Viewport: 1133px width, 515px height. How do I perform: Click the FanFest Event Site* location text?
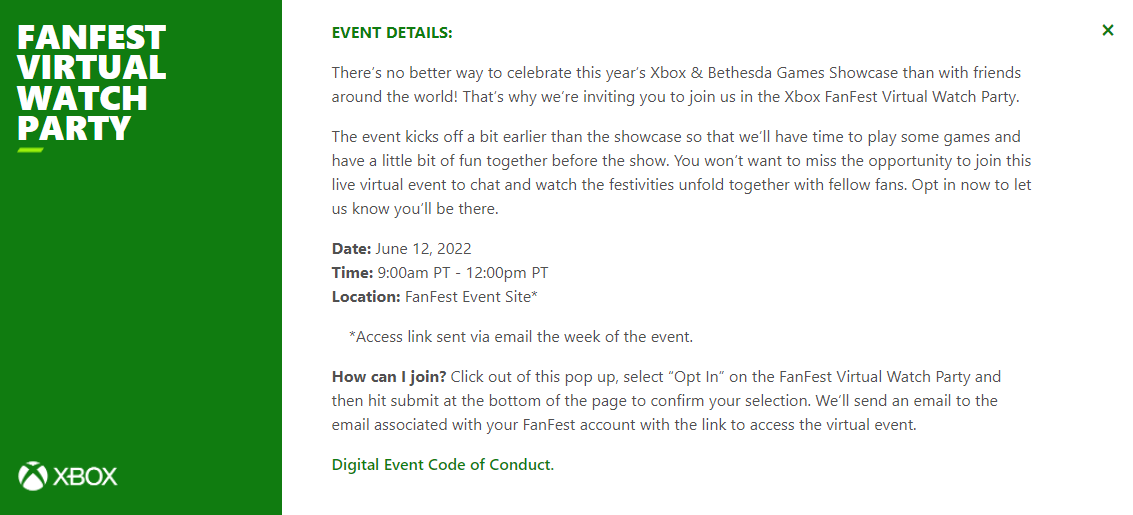[471, 296]
